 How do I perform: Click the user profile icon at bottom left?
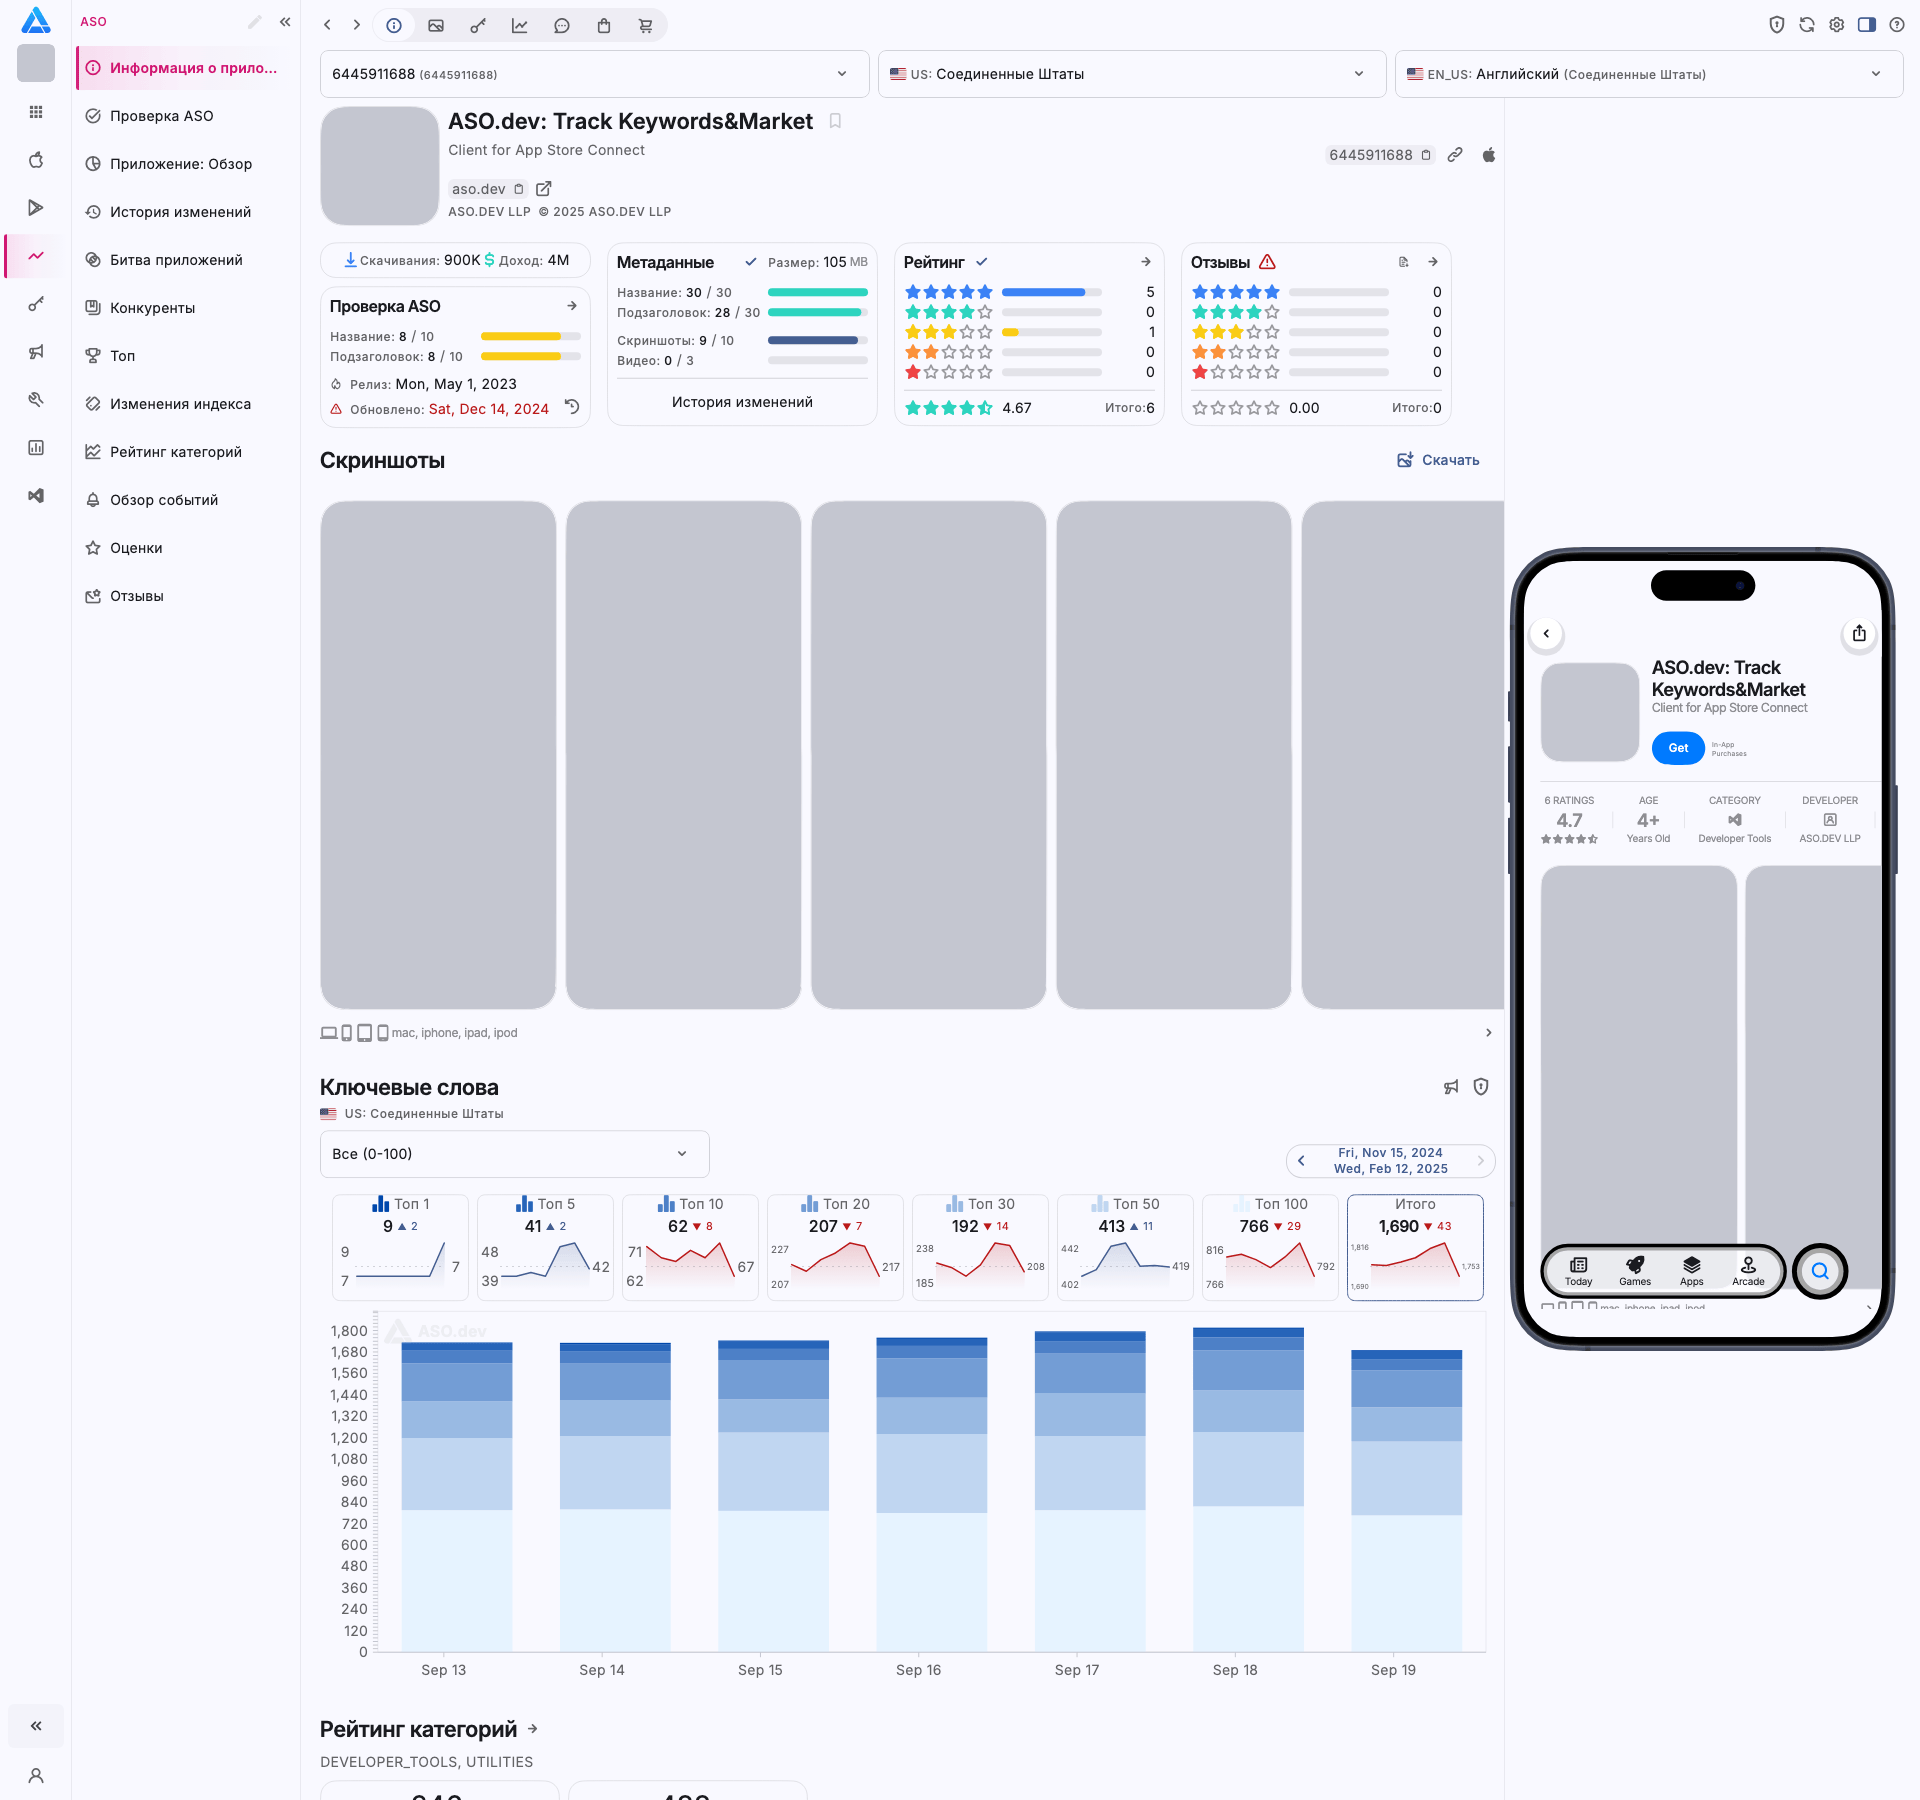[36, 1776]
